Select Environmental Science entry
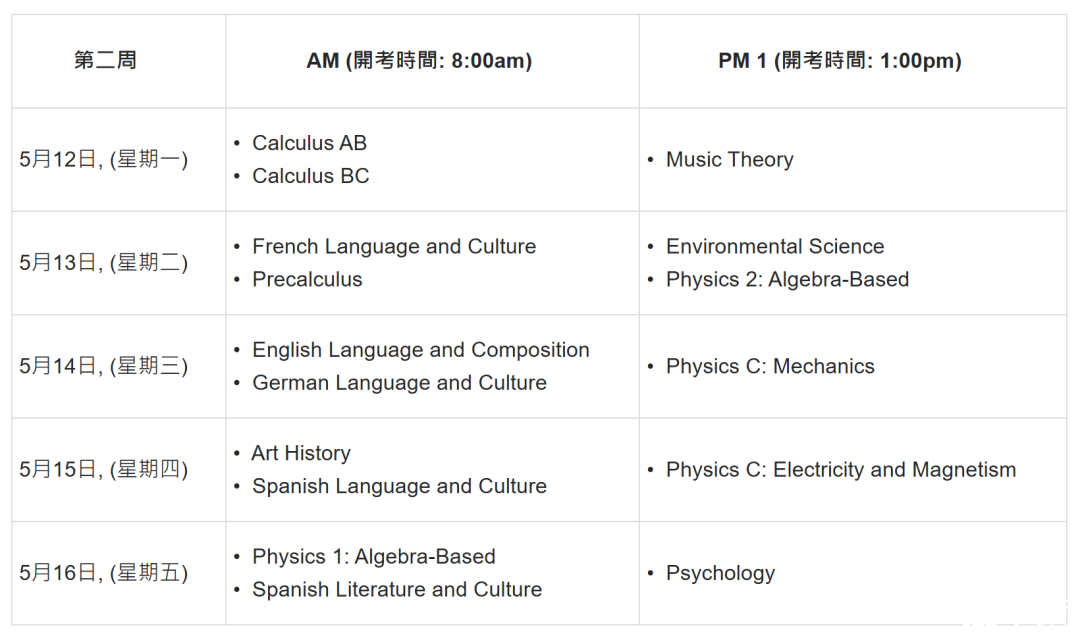Screen dimensions: 1080x640 (x=775, y=246)
